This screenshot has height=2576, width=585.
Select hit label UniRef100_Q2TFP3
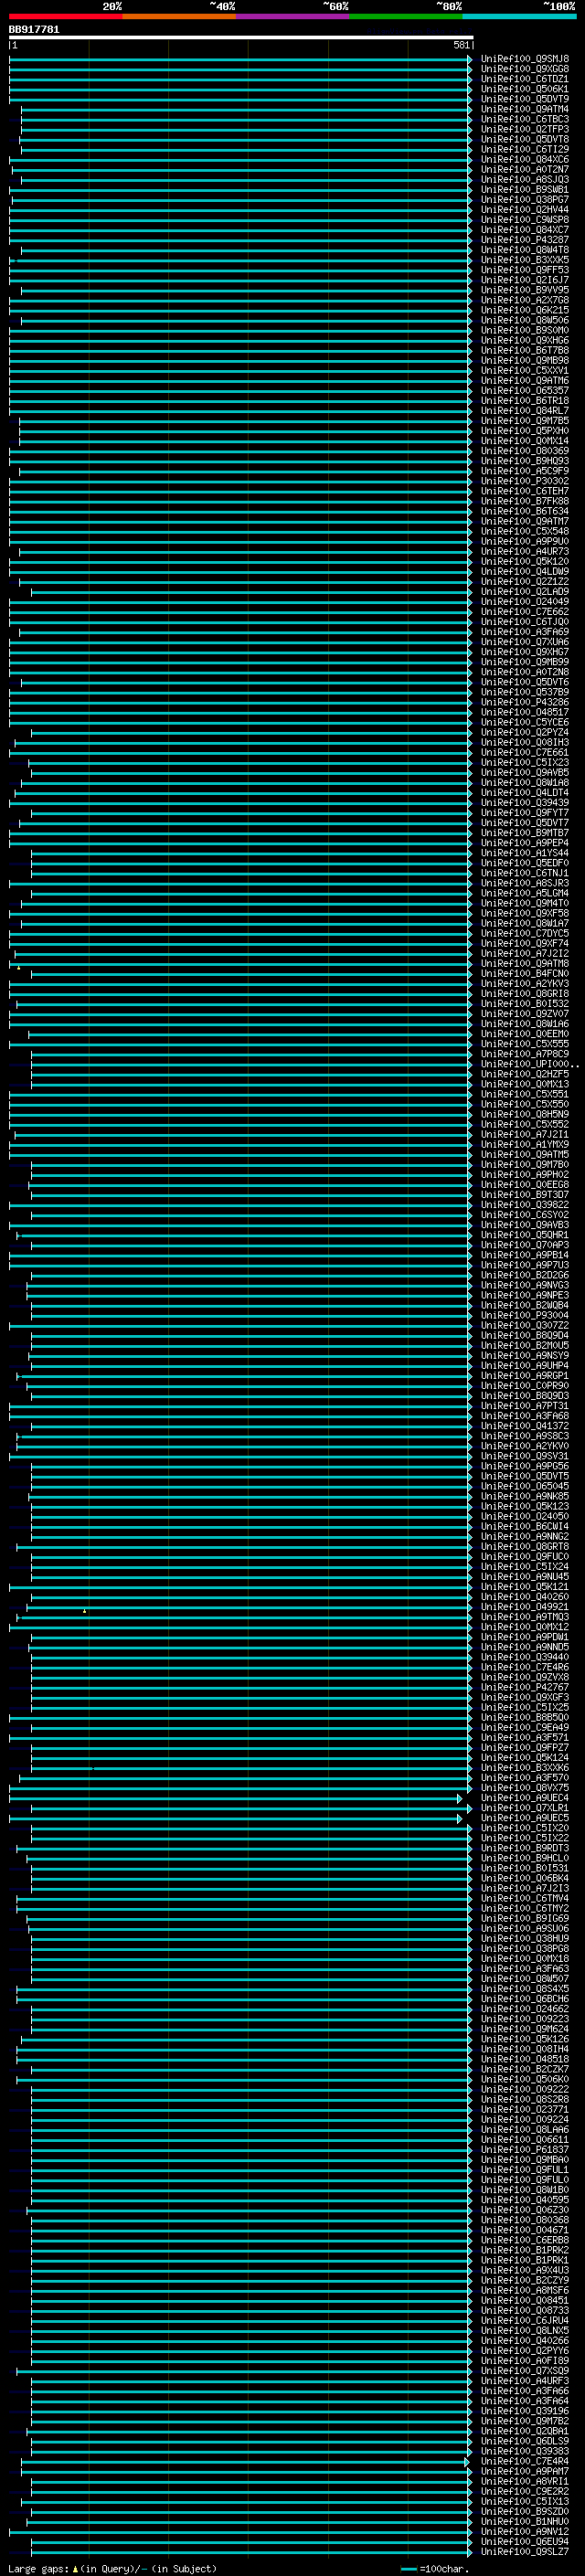coord(525,129)
